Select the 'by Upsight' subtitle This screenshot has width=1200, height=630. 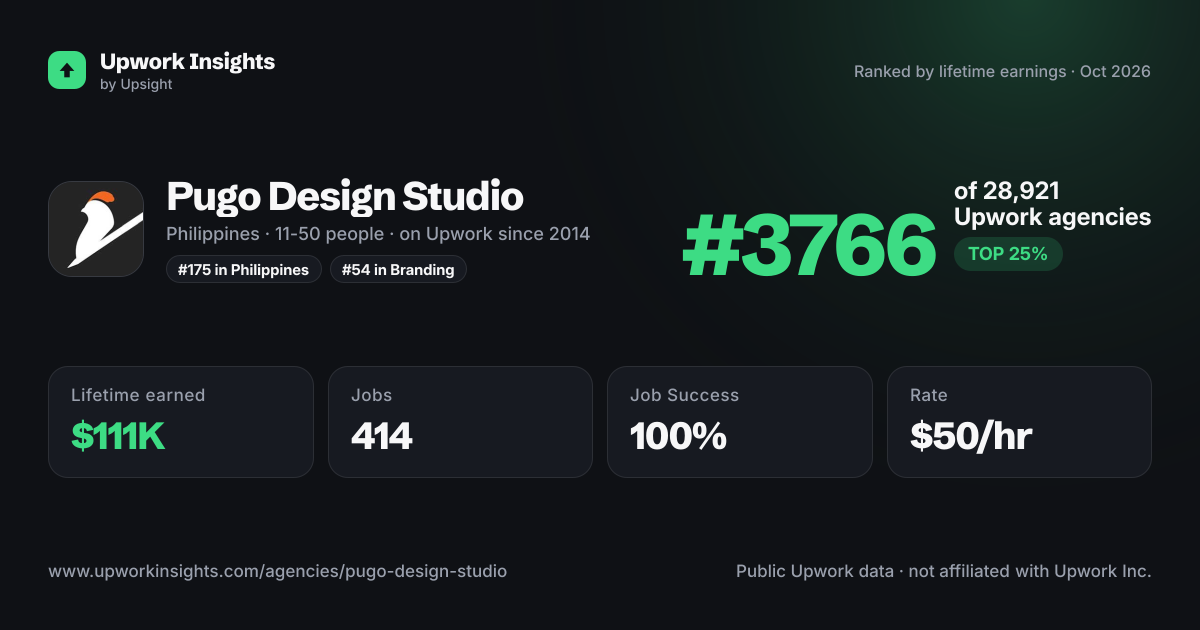[x=136, y=85]
